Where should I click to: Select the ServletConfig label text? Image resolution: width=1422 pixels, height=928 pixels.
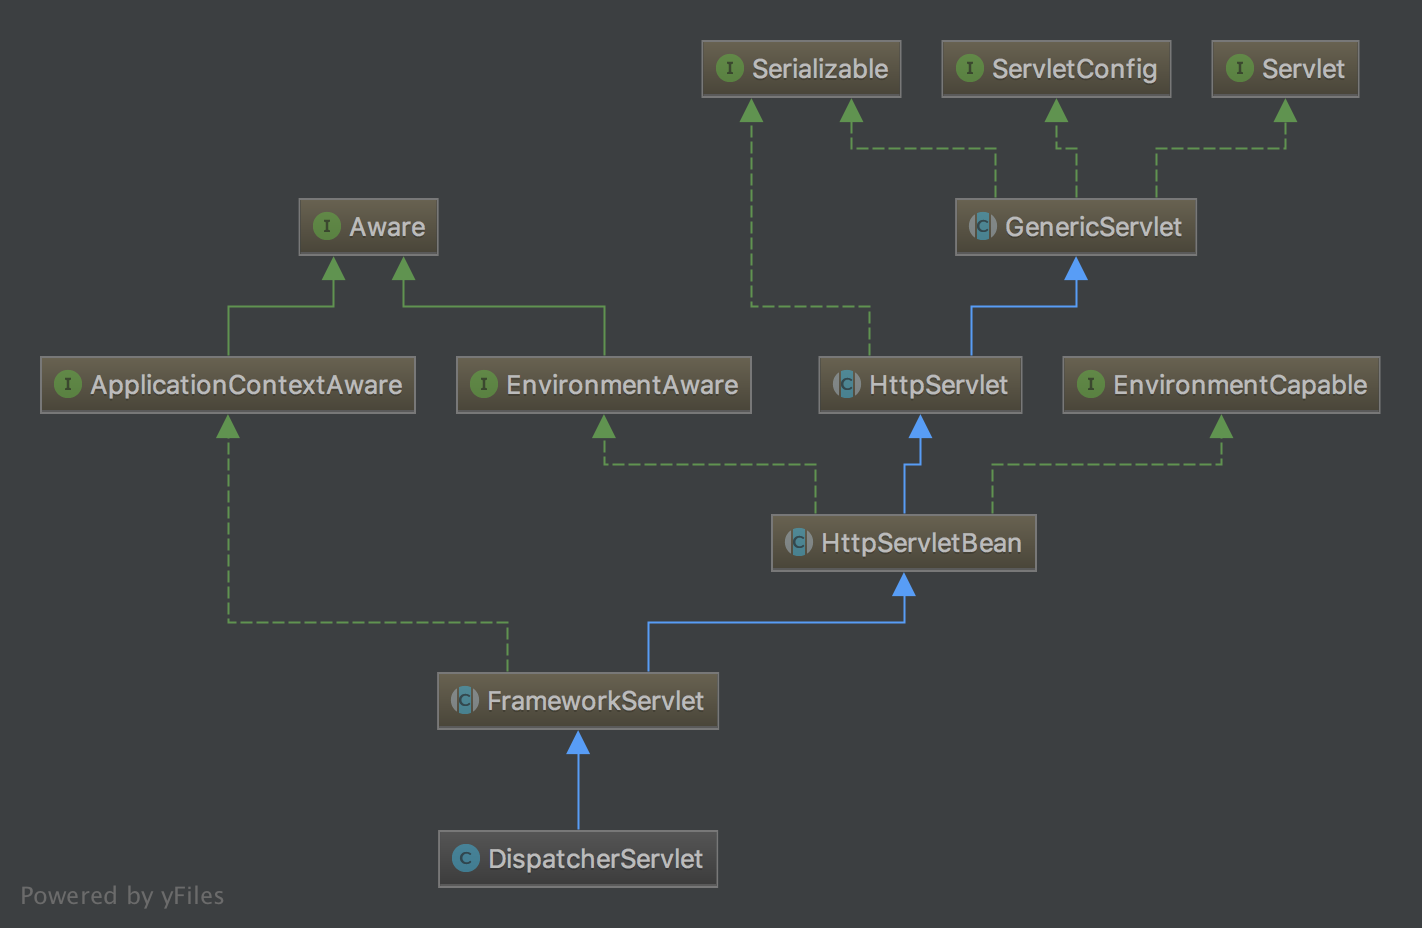pyautogui.click(x=1075, y=70)
